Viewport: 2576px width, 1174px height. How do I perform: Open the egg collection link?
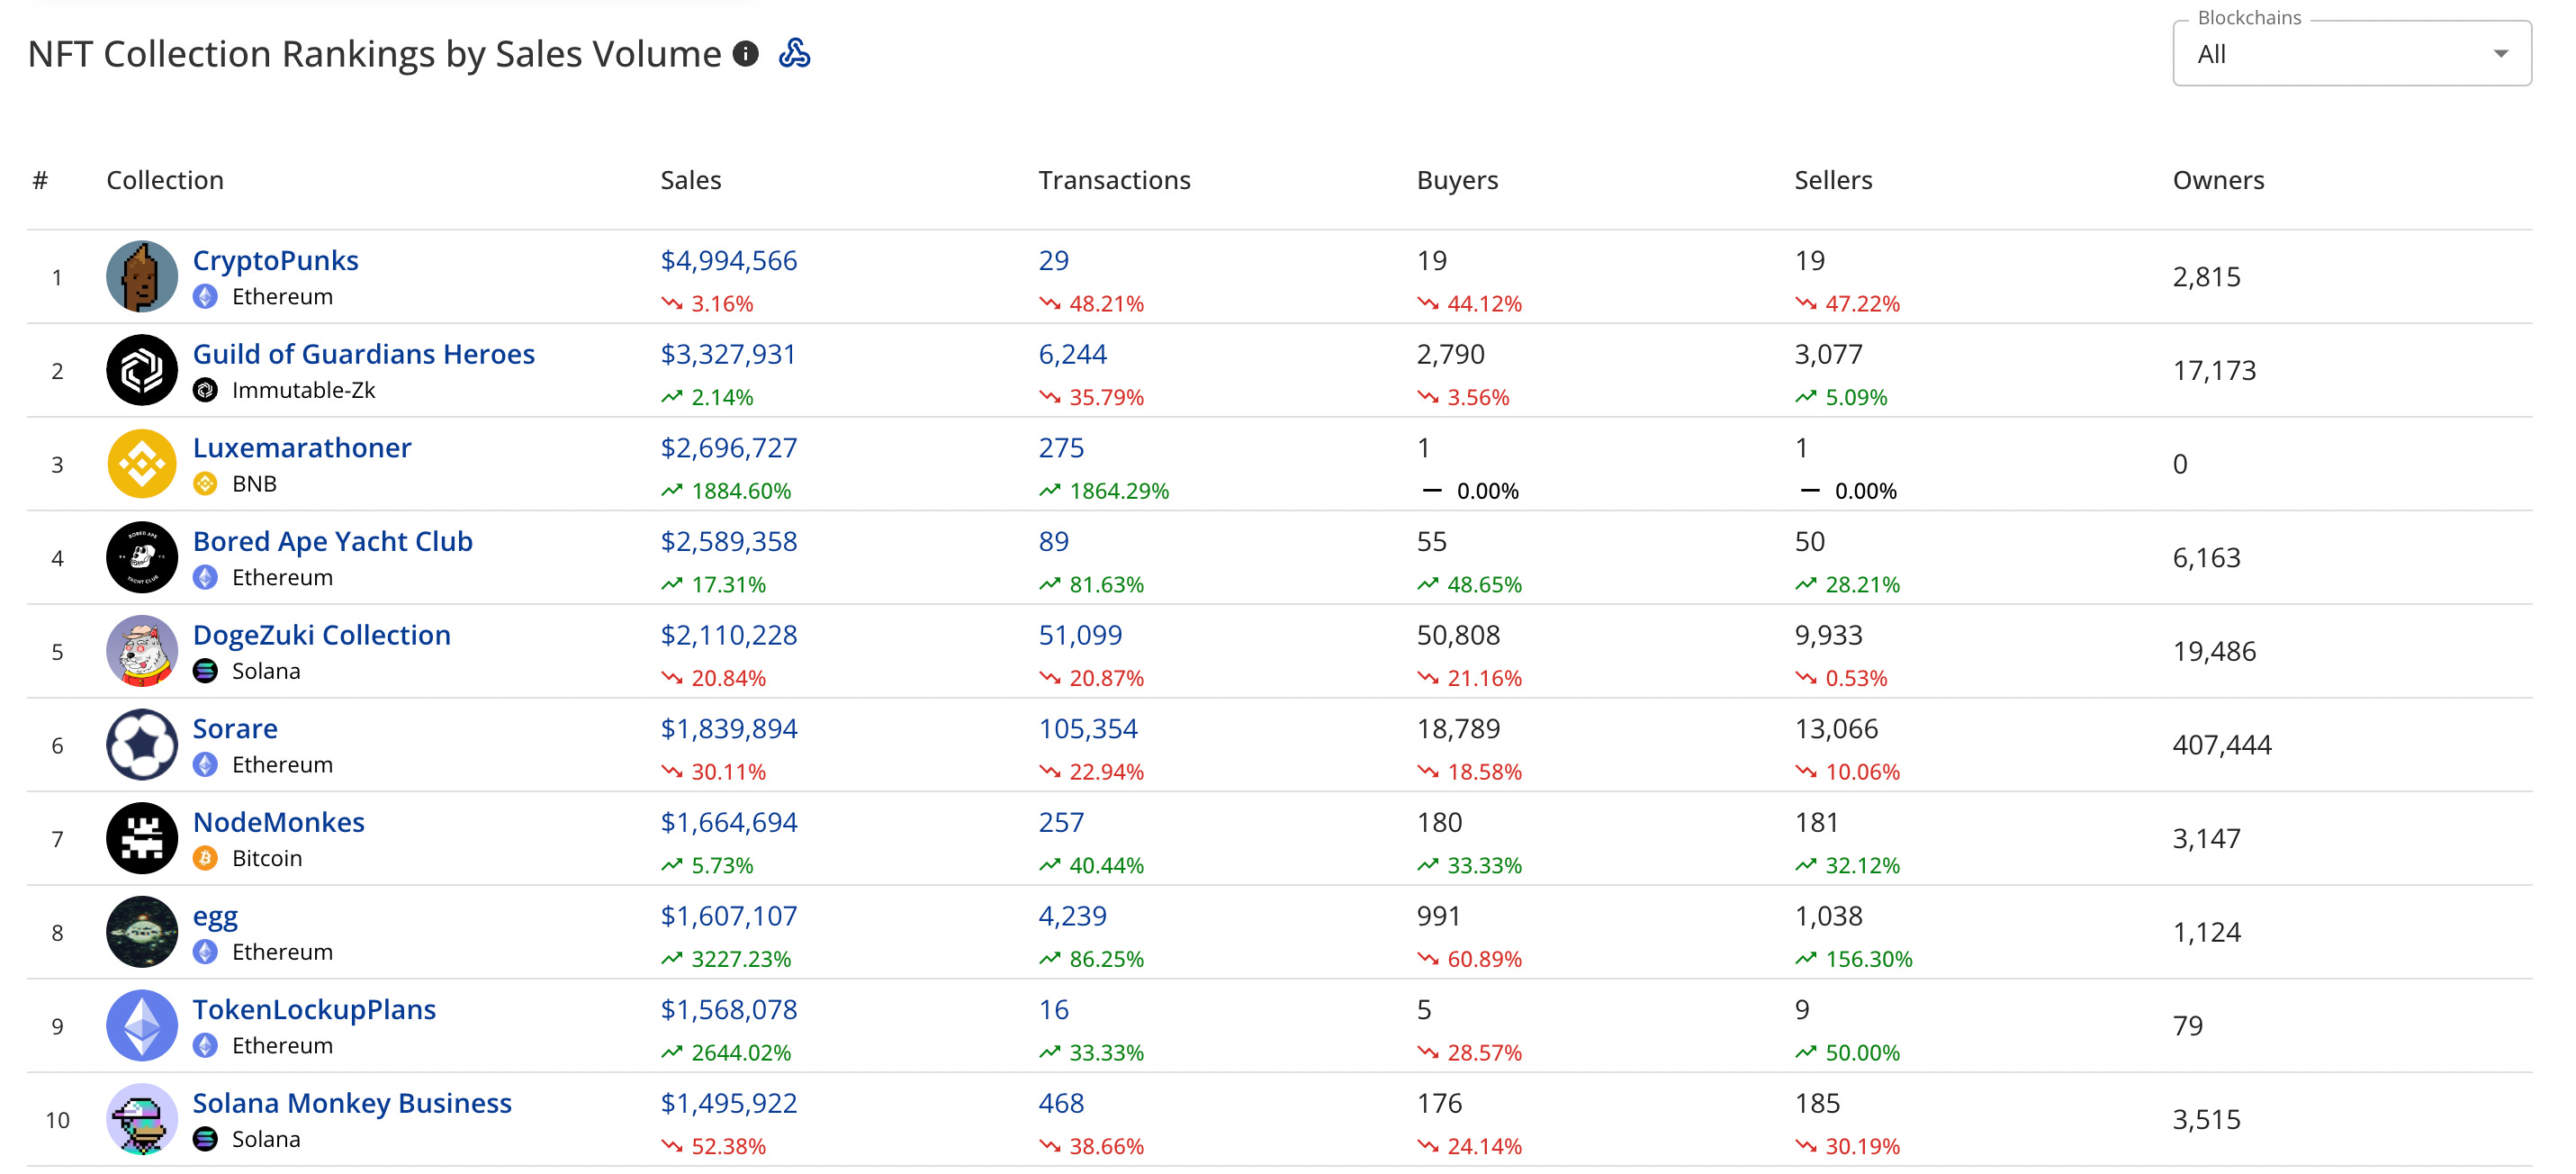pyautogui.click(x=215, y=916)
